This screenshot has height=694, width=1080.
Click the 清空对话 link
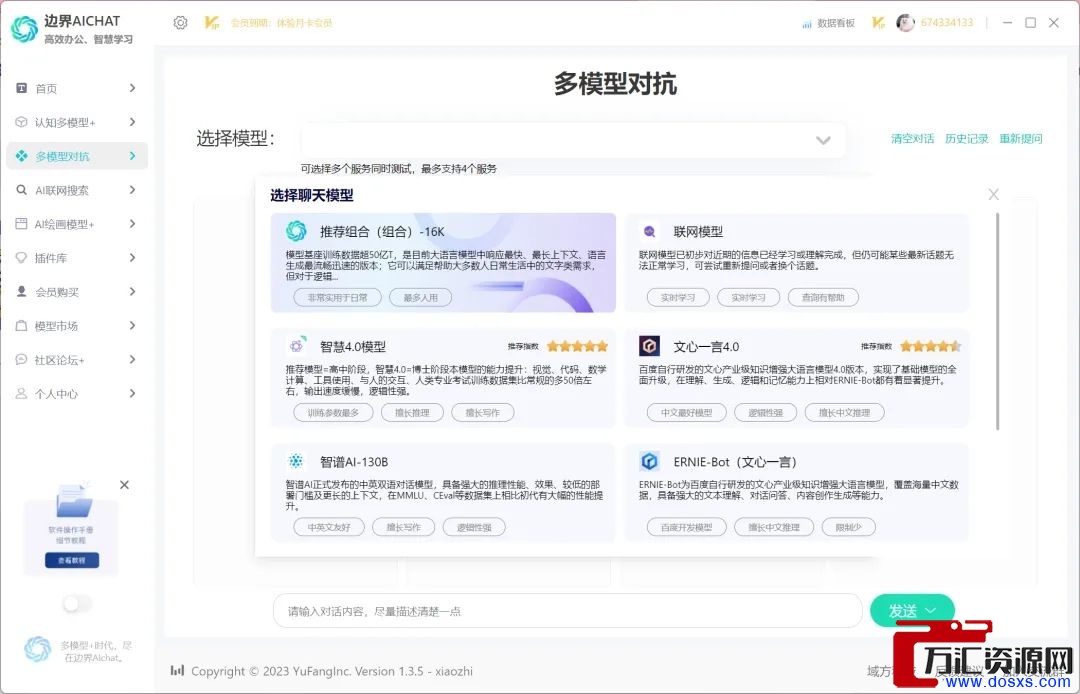[x=913, y=138]
